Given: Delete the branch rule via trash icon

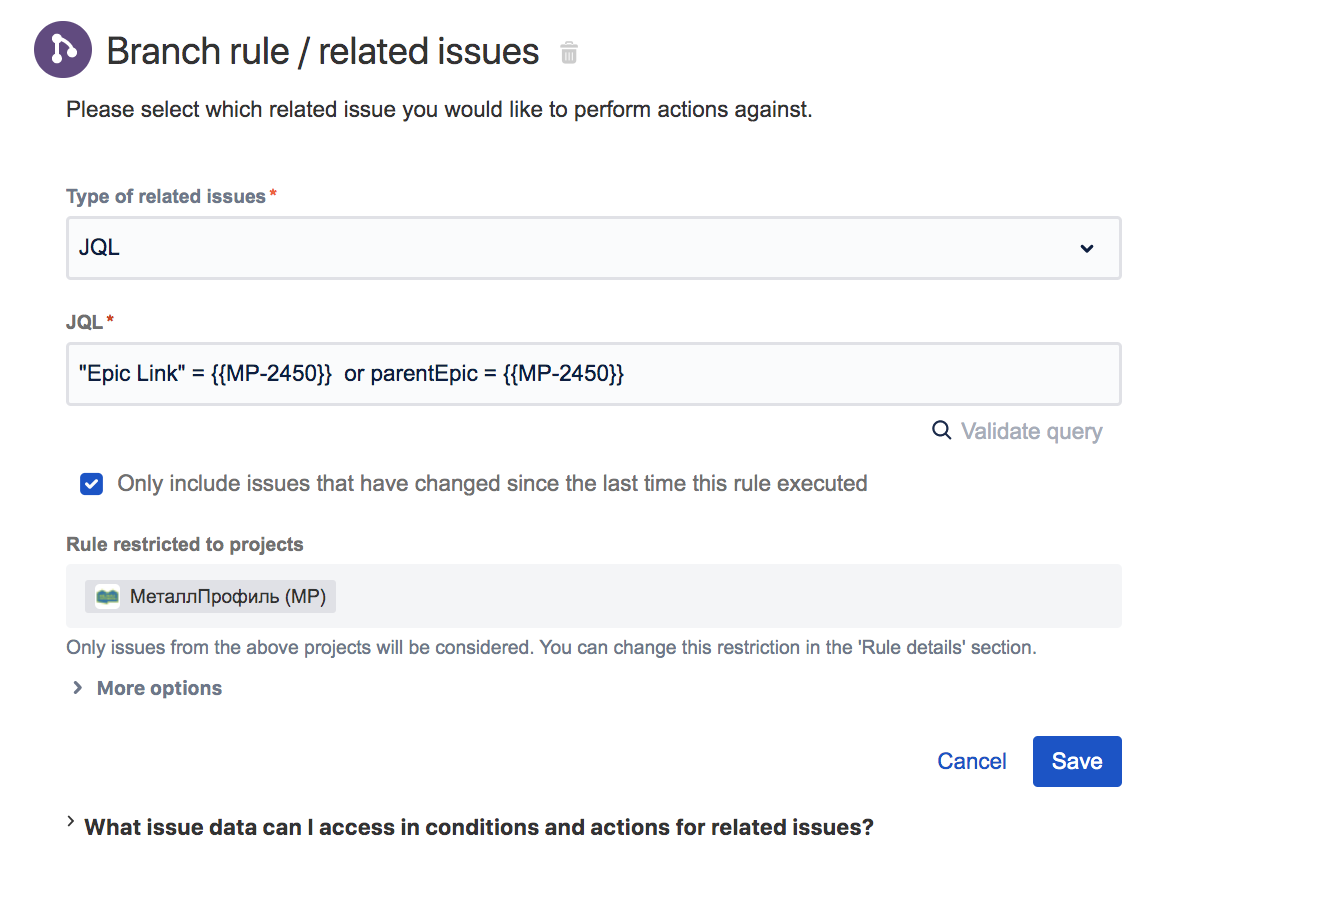Looking at the screenshot, I should point(569,52).
